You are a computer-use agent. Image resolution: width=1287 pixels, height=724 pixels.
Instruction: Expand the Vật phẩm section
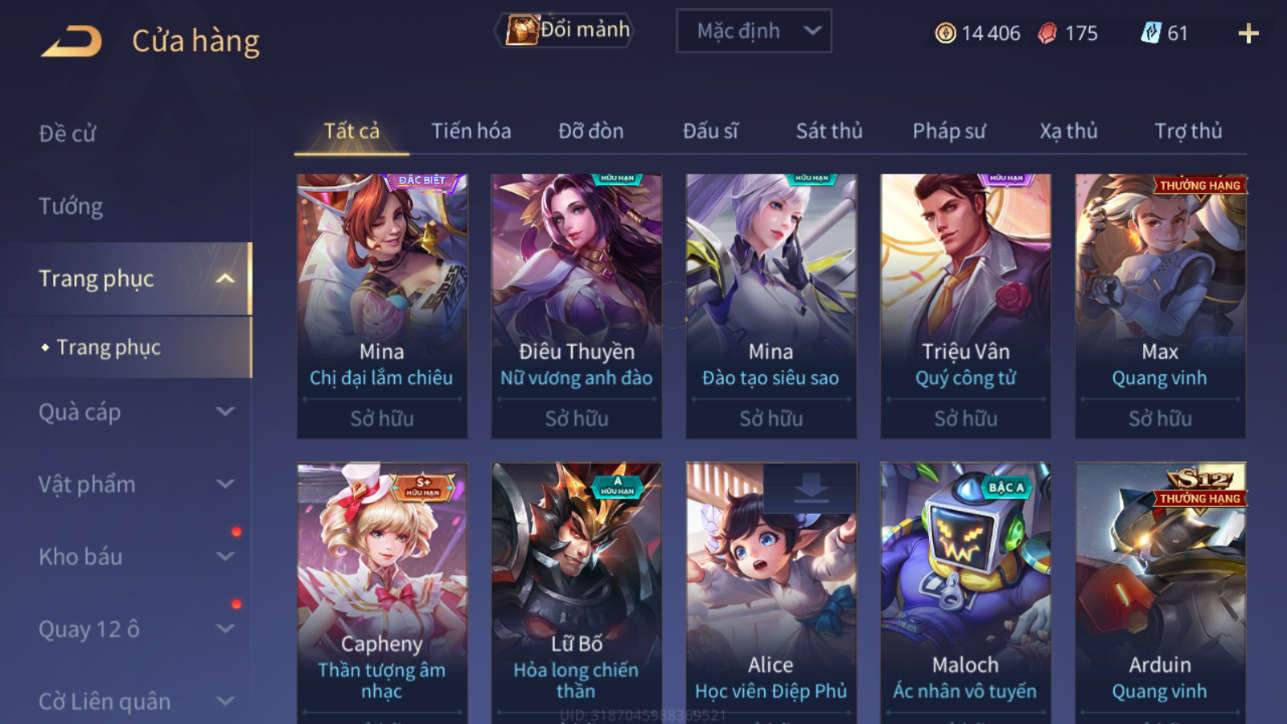tap(225, 484)
